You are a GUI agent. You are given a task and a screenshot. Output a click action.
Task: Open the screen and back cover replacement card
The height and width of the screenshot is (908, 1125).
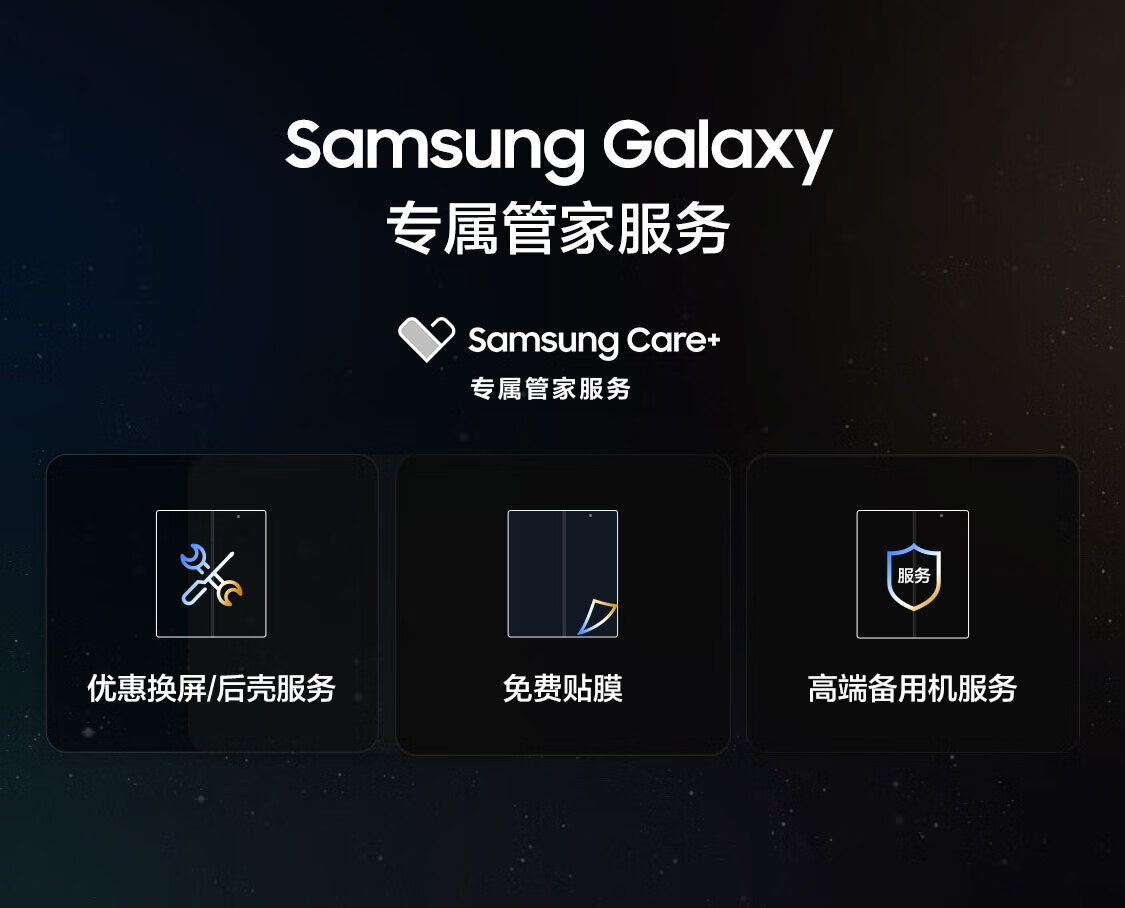(212, 603)
